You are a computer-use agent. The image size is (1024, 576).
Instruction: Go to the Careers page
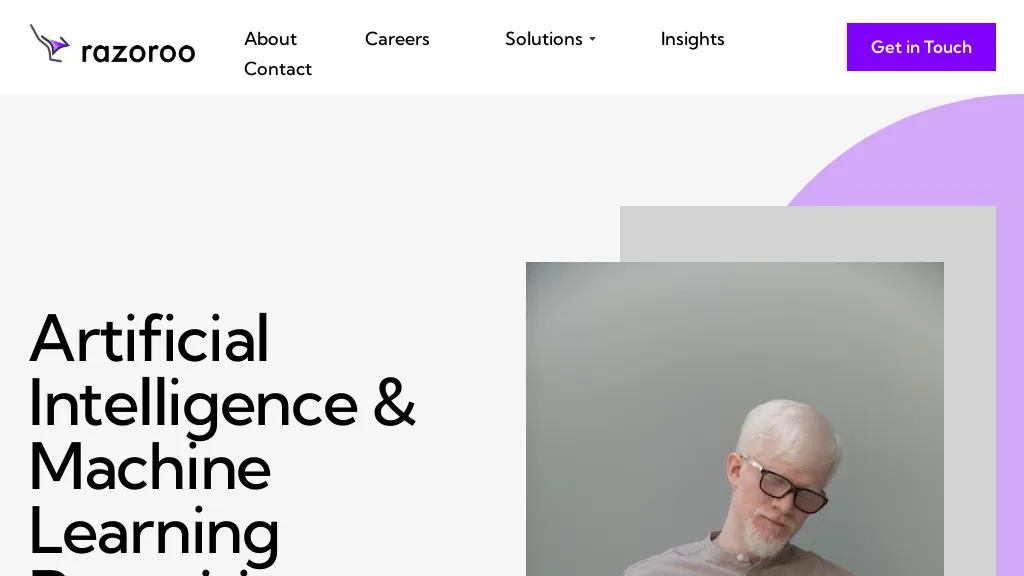(397, 39)
